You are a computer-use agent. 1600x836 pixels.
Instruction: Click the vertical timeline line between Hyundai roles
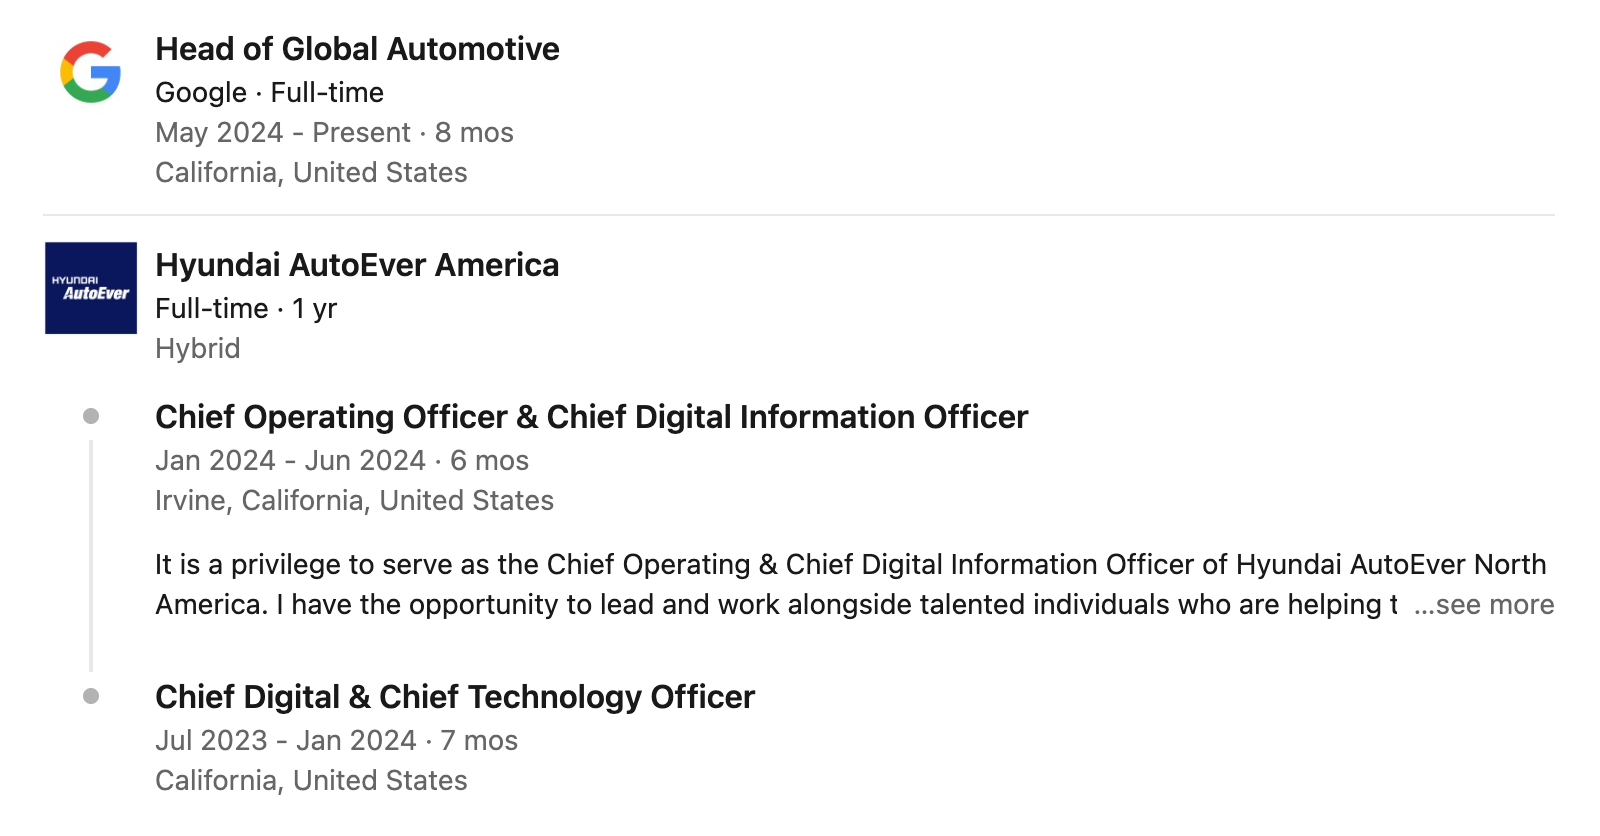[x=91, y=556]
